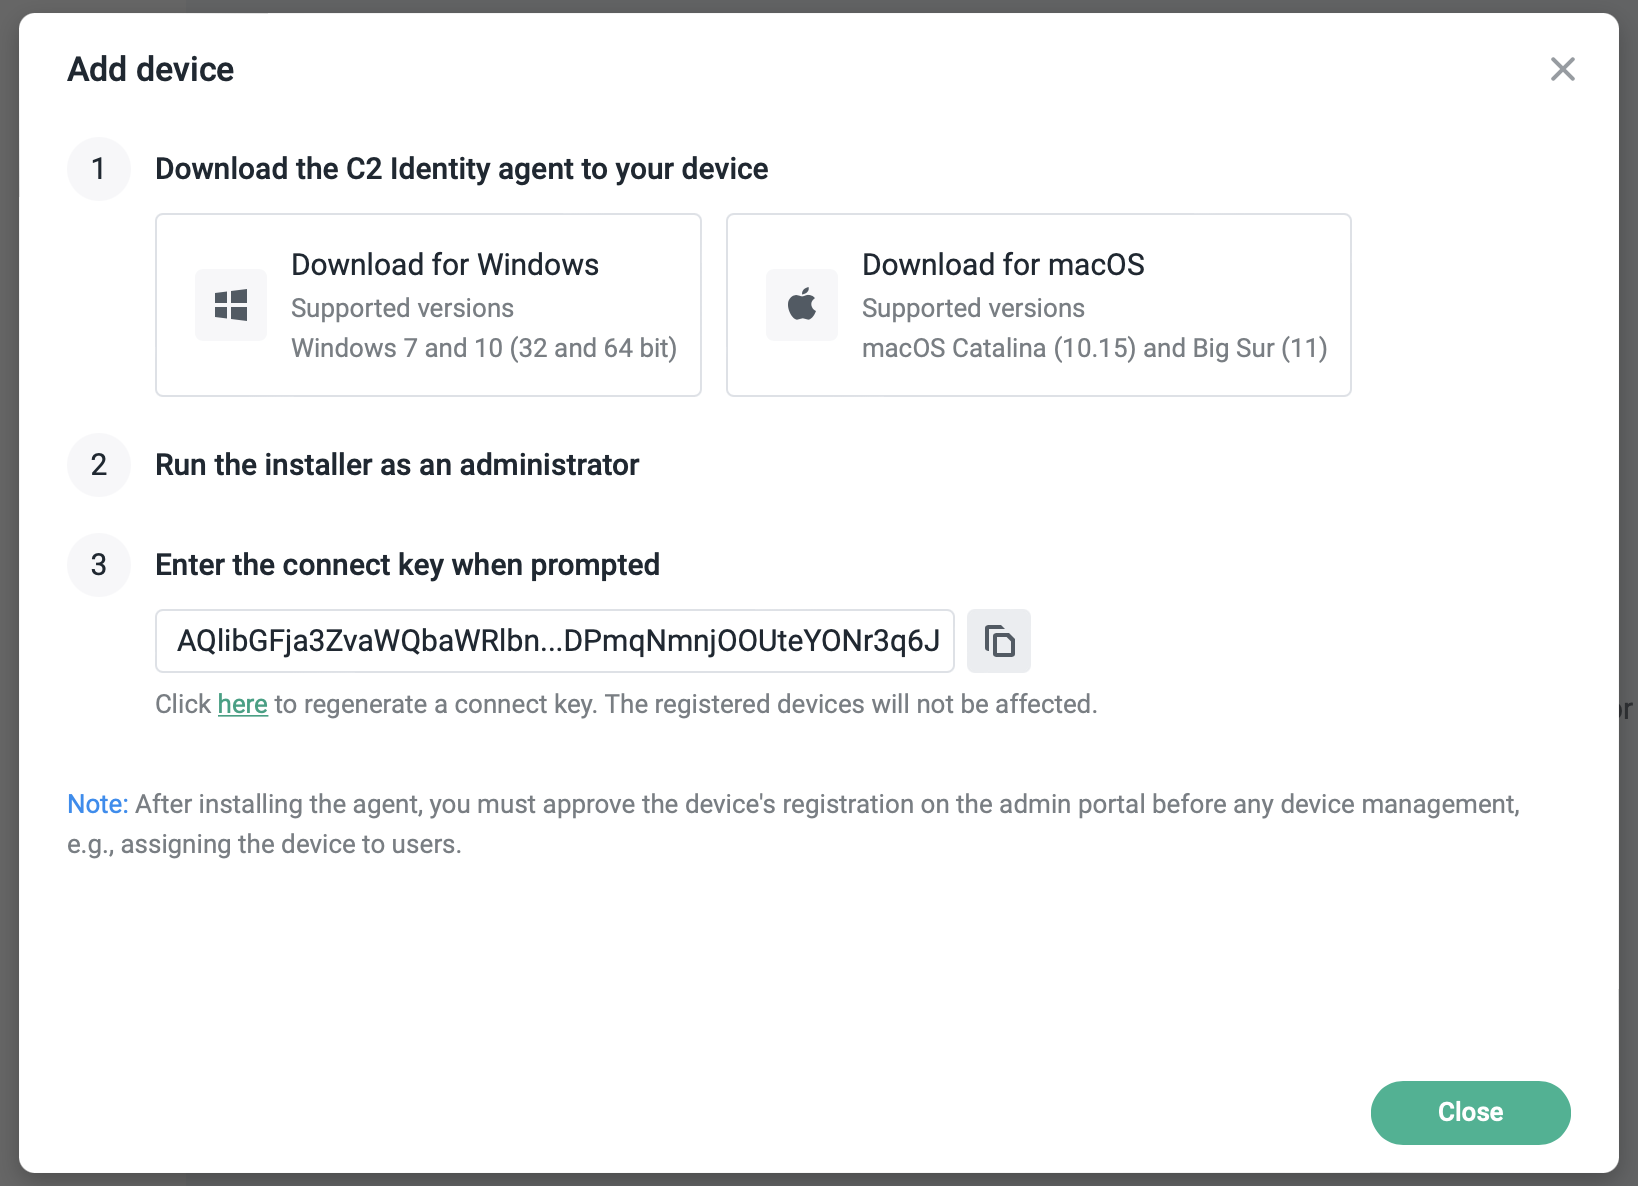
Task: Click the Apple logo icon
Action: [801, 305]
